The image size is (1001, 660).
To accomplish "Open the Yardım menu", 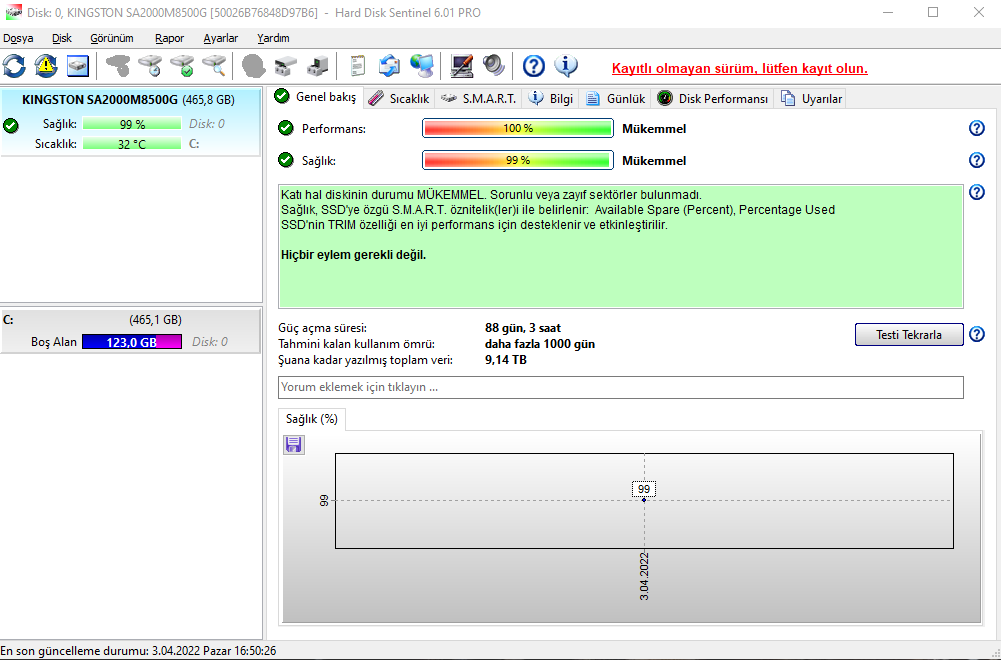I will pyautogui.click(x=273, y=38).
